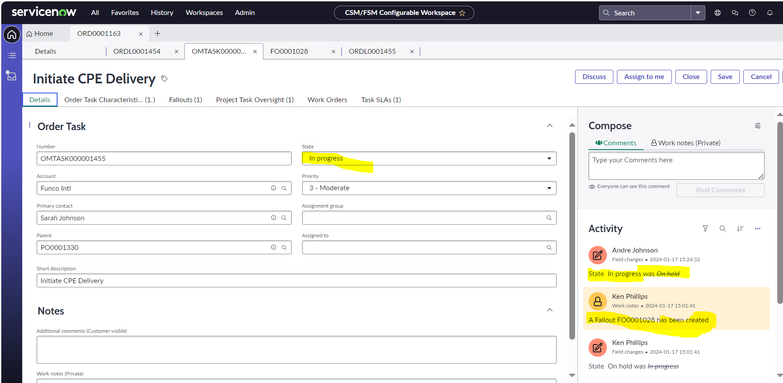Close the ORDL0001455 sub-tab
783x383 pixels.
pos(412,51)
